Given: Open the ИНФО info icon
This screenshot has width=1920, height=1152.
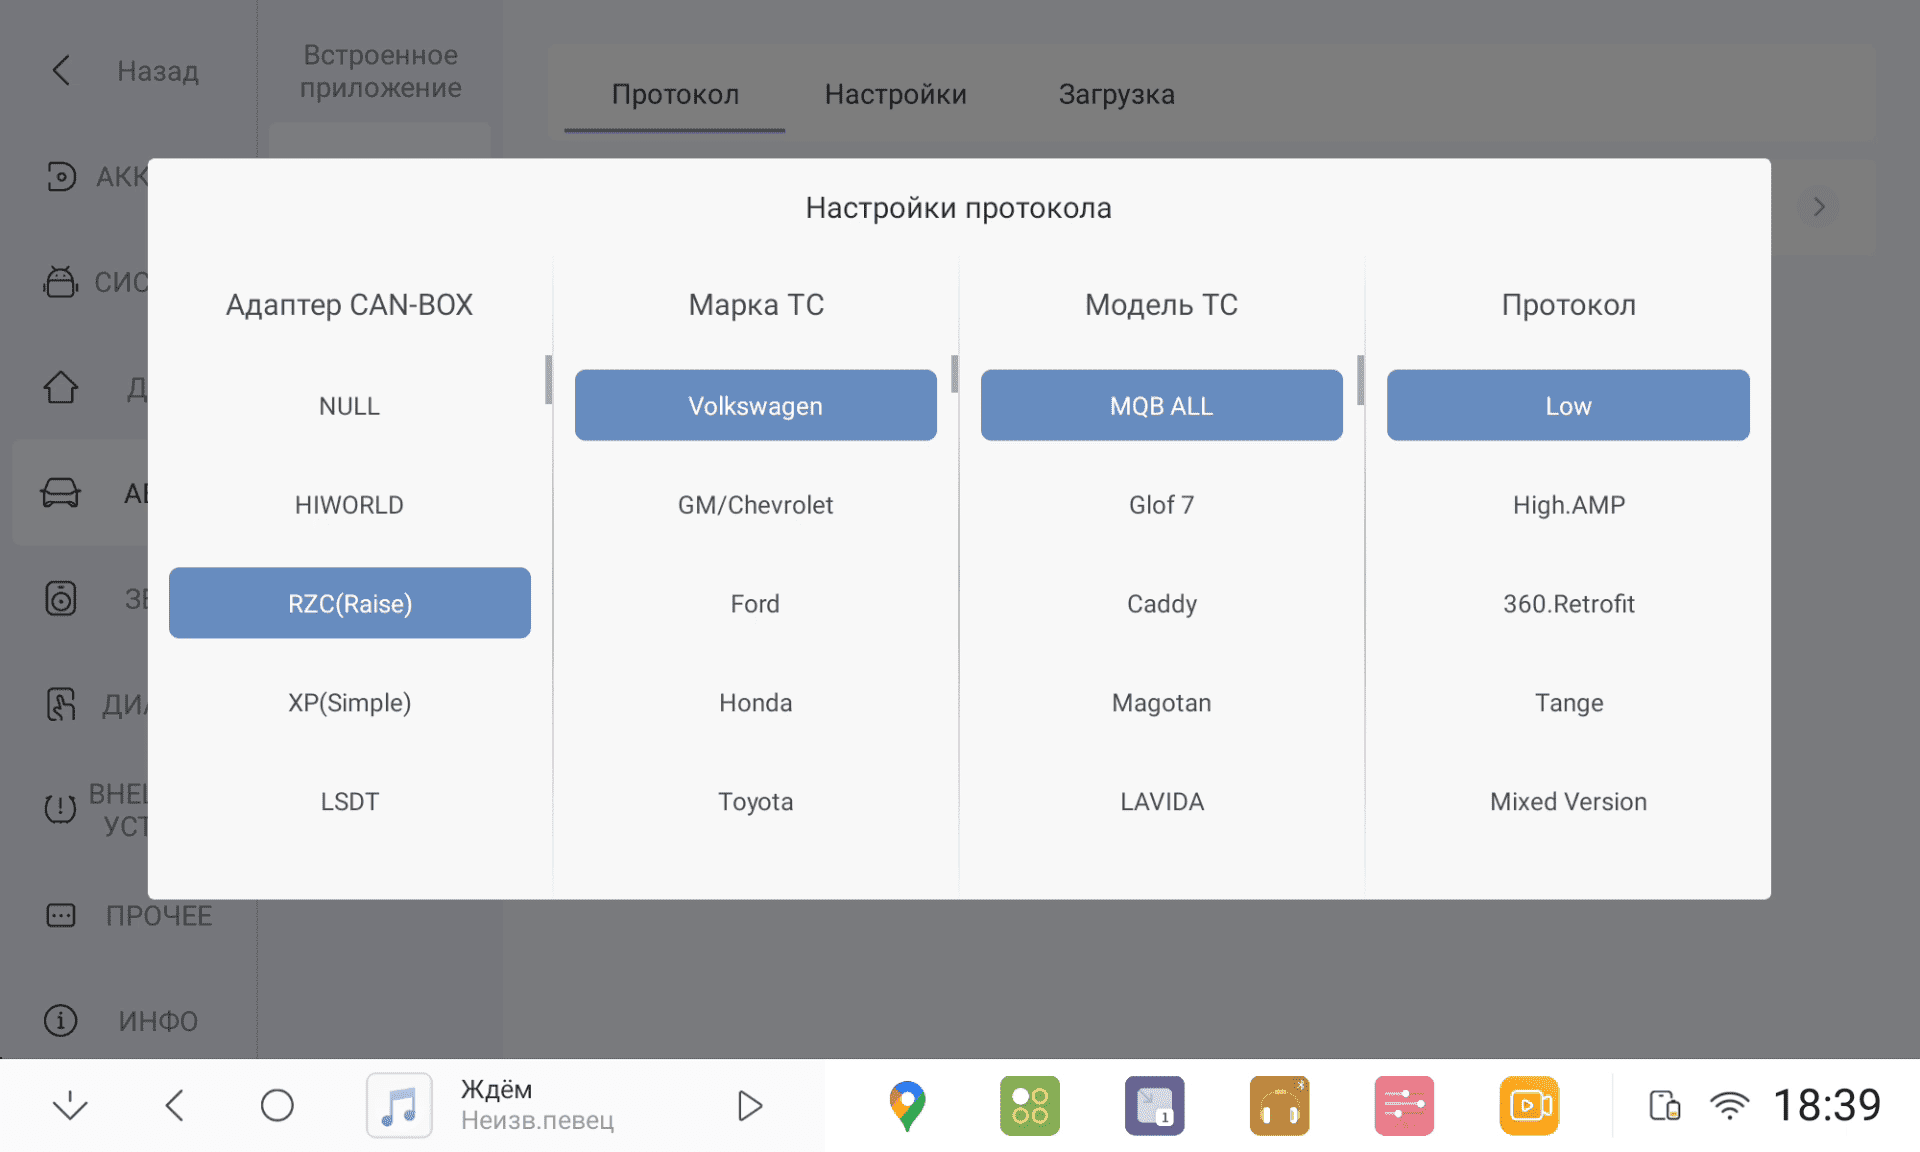Looking at the screenshot, I should click(x=61, y=1020).
